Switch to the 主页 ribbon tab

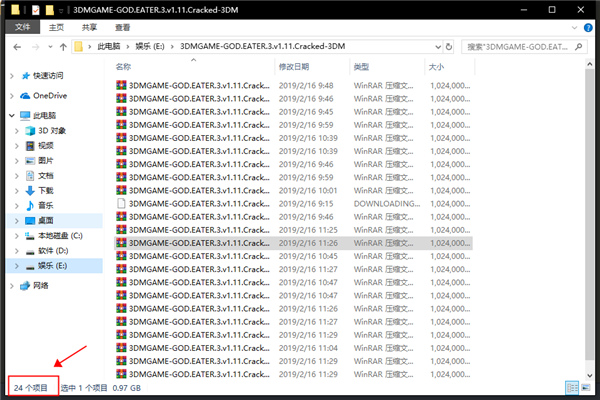[x=56, y=27]
